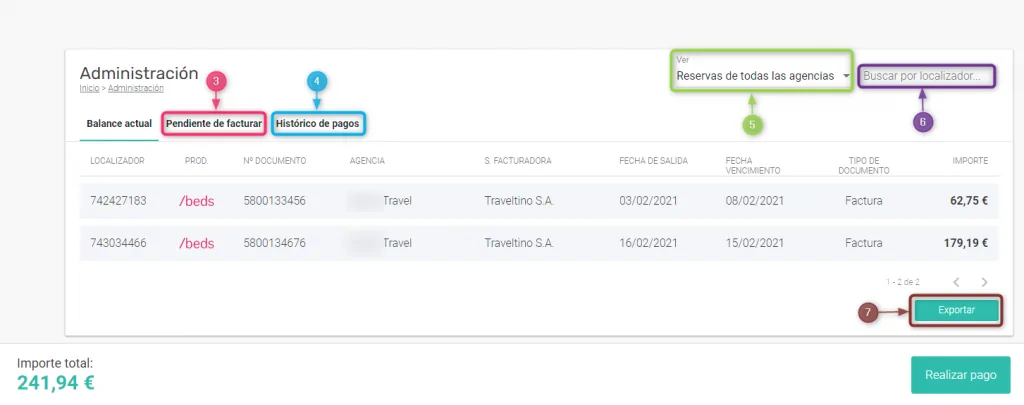1024x405 pixels.
Task: Click the Realizar pago button
Action: tap(960, 375)
